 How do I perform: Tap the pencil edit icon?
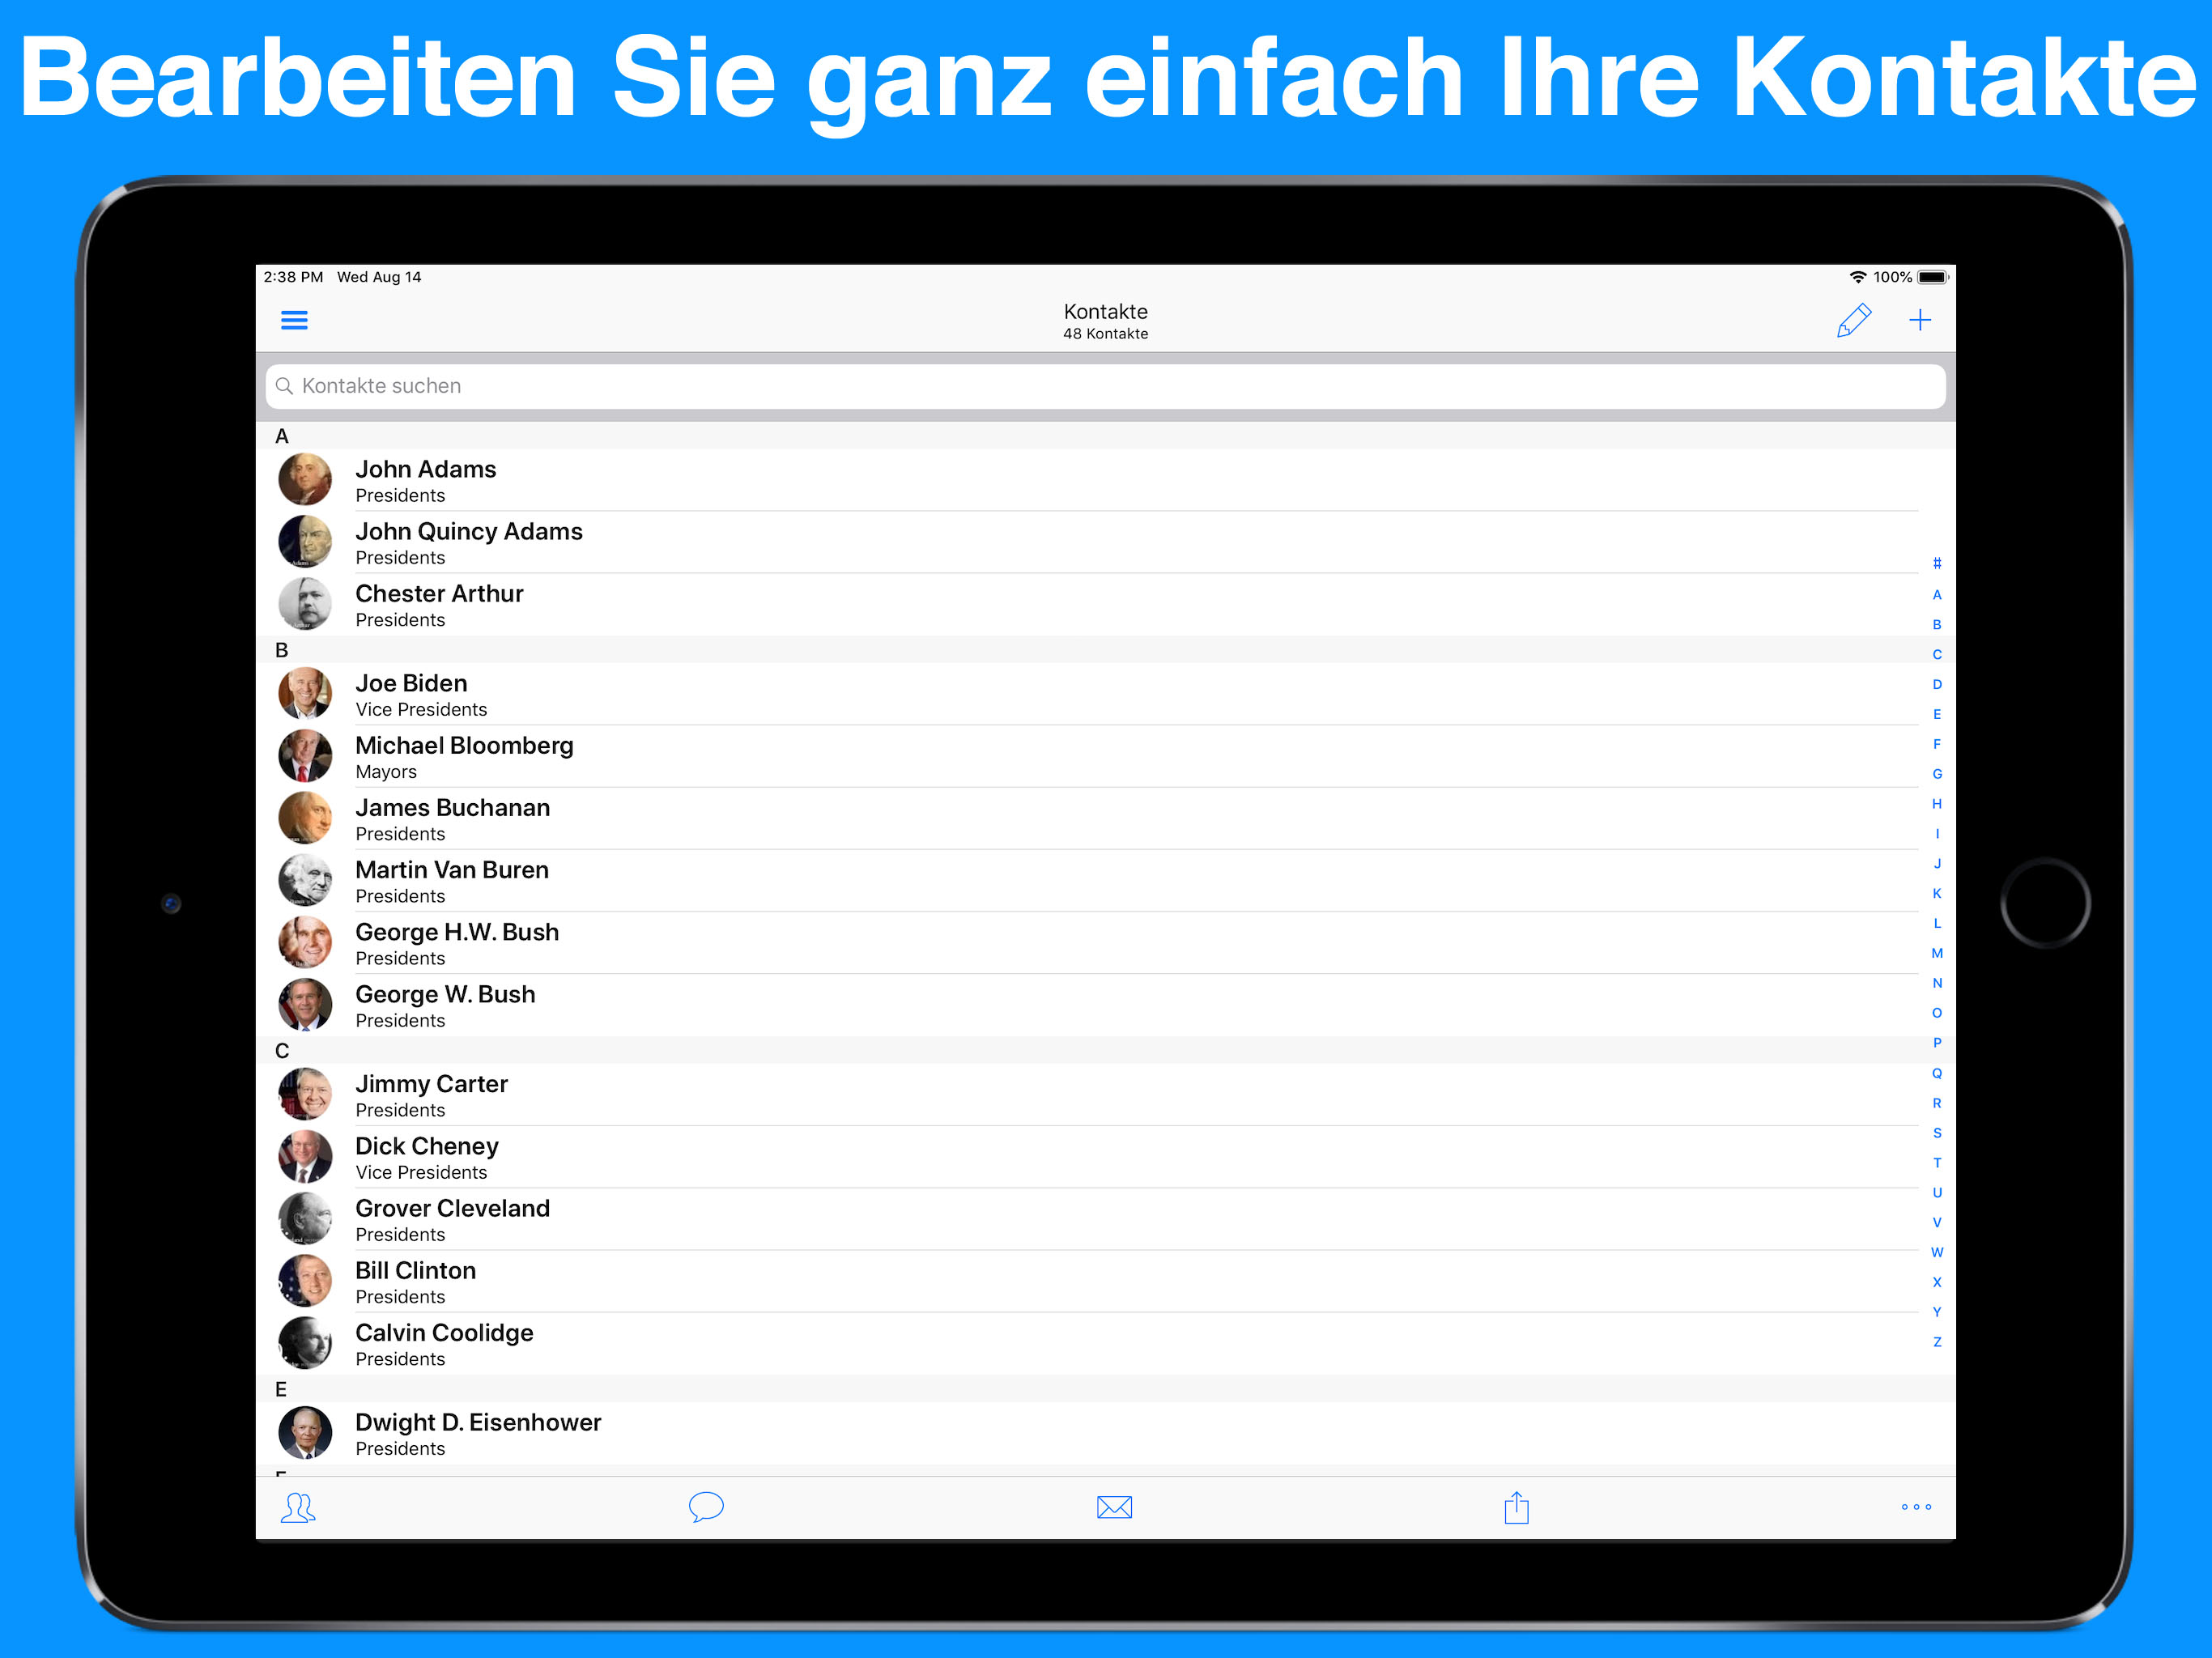pos(1853,320)
